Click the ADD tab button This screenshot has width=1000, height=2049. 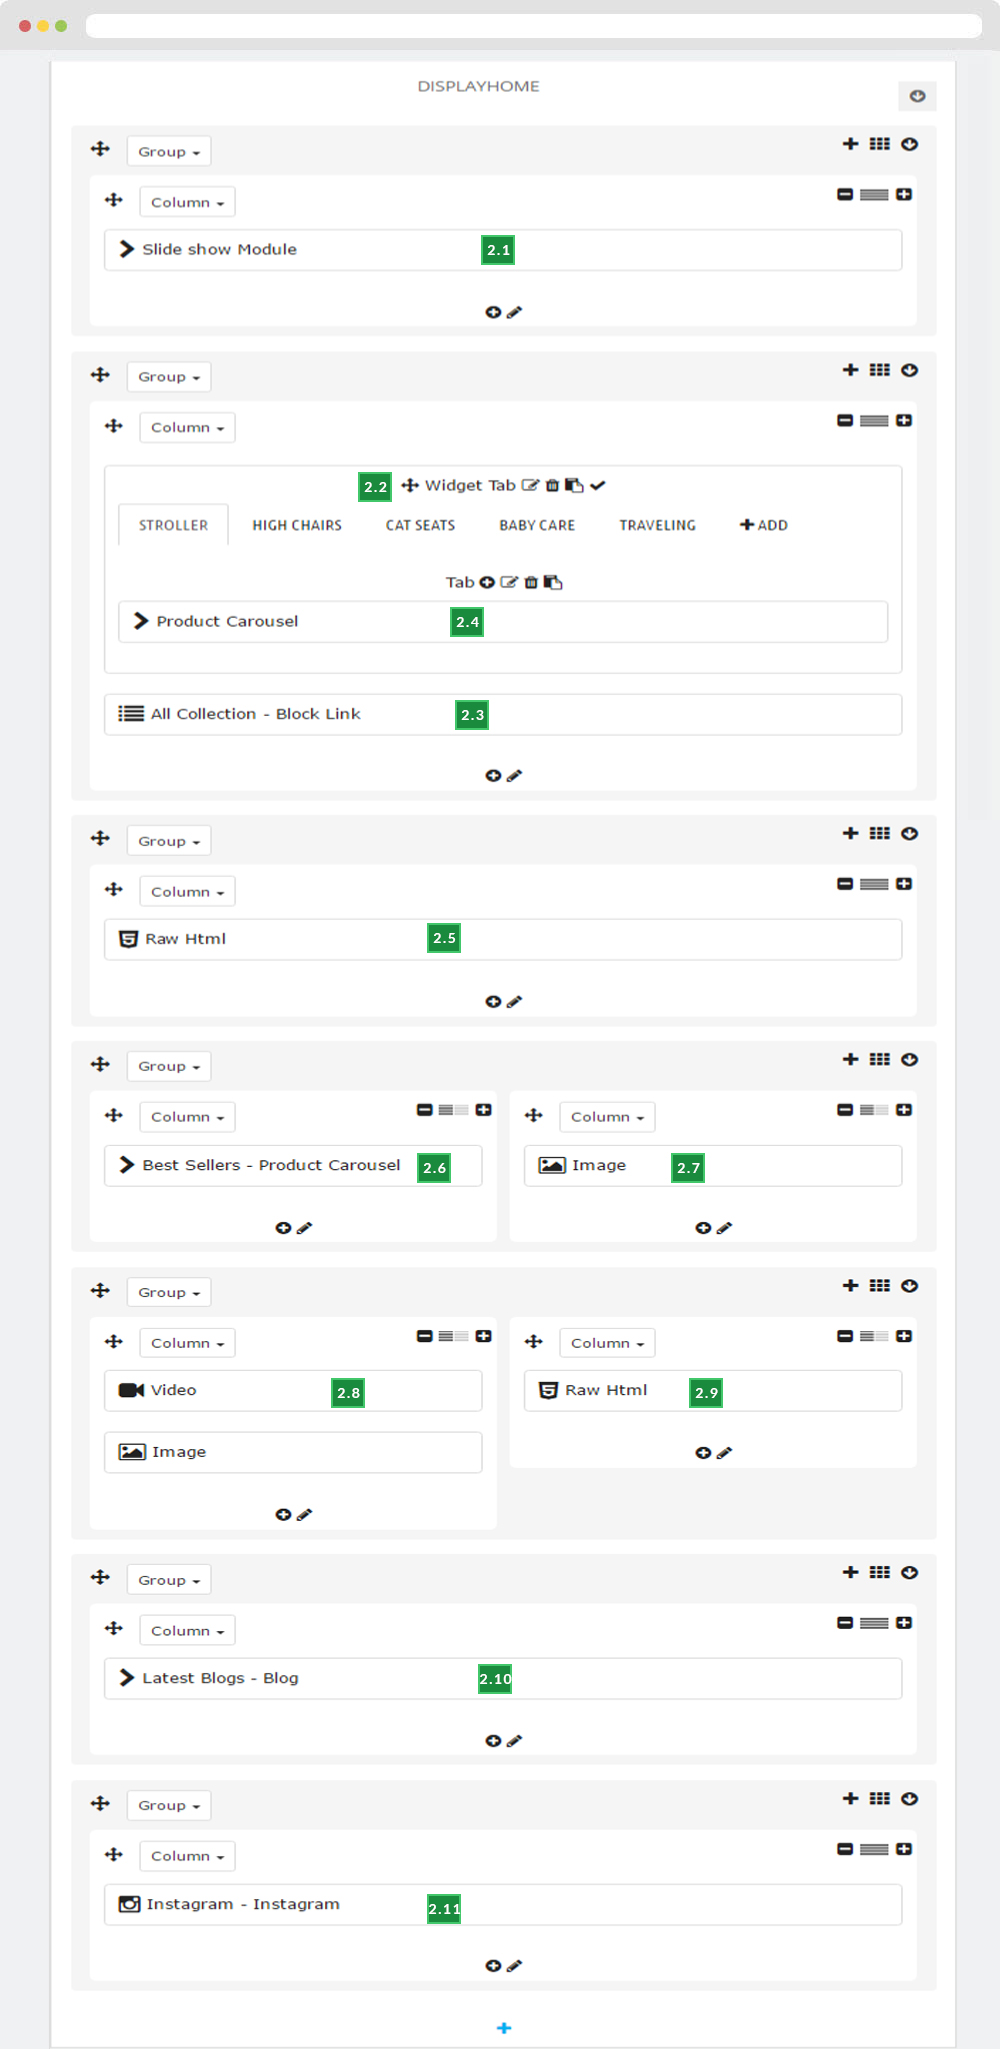pyautogui.click(x=764, y=525)
